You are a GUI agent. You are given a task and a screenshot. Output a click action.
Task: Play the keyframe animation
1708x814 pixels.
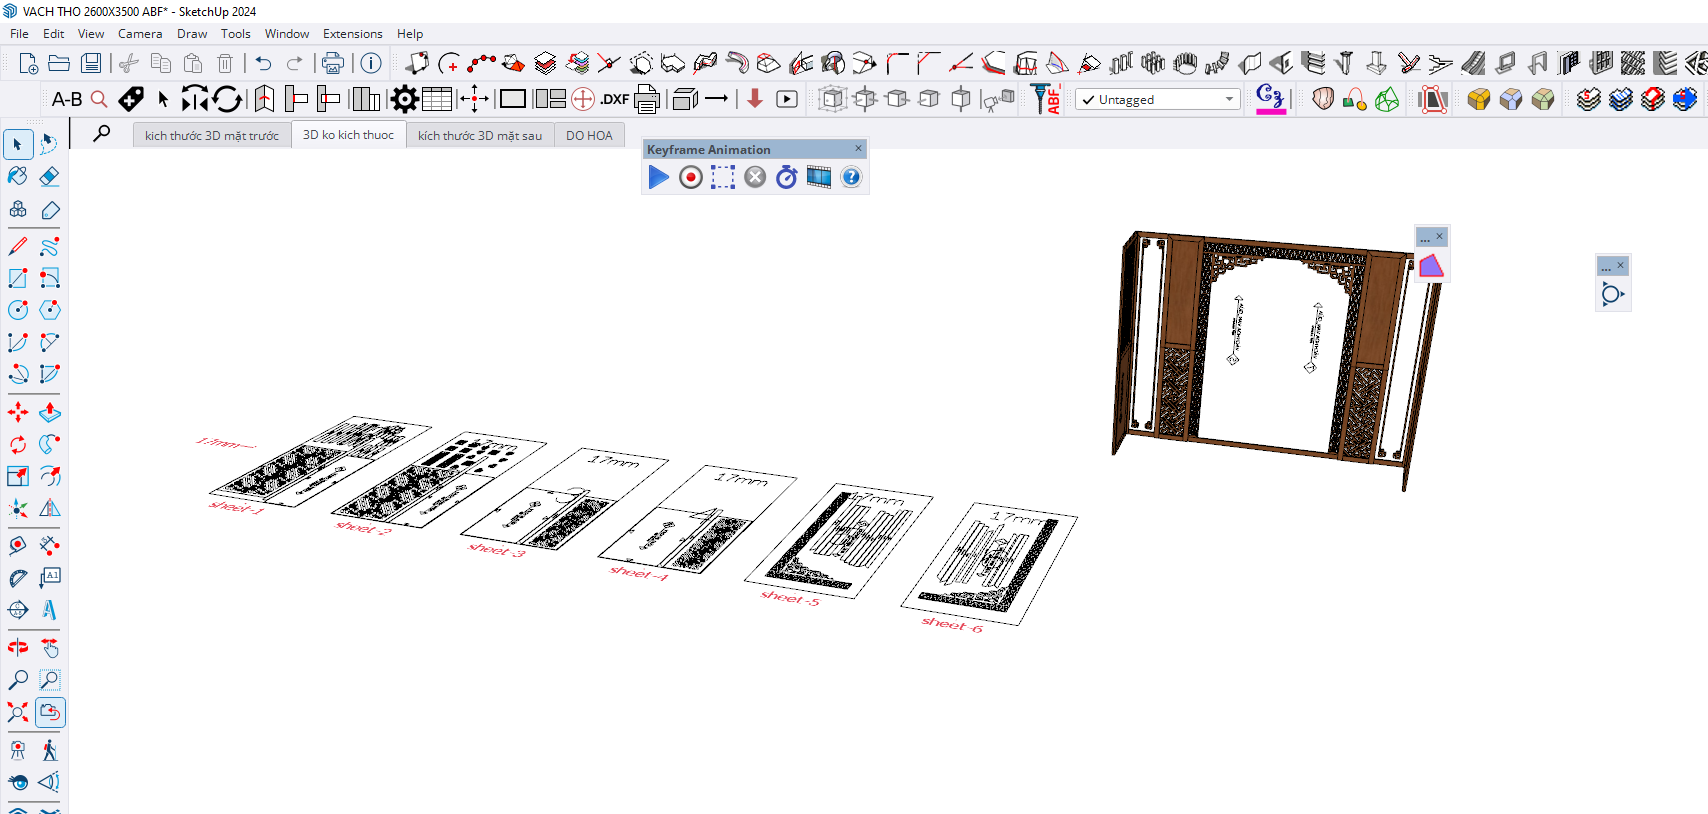pos(658,177)
